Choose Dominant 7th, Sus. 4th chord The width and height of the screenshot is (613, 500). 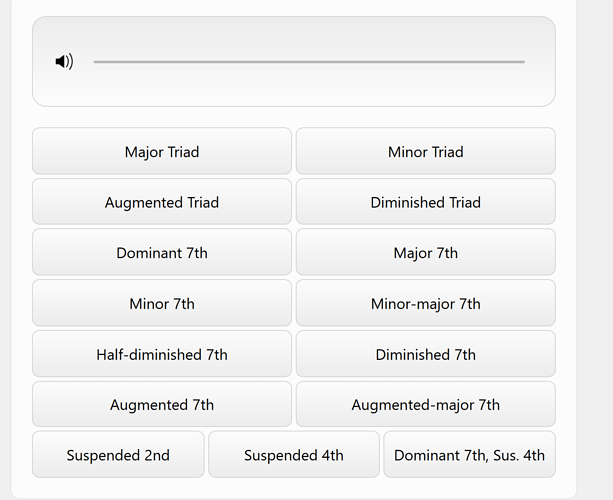coord(469,455)
